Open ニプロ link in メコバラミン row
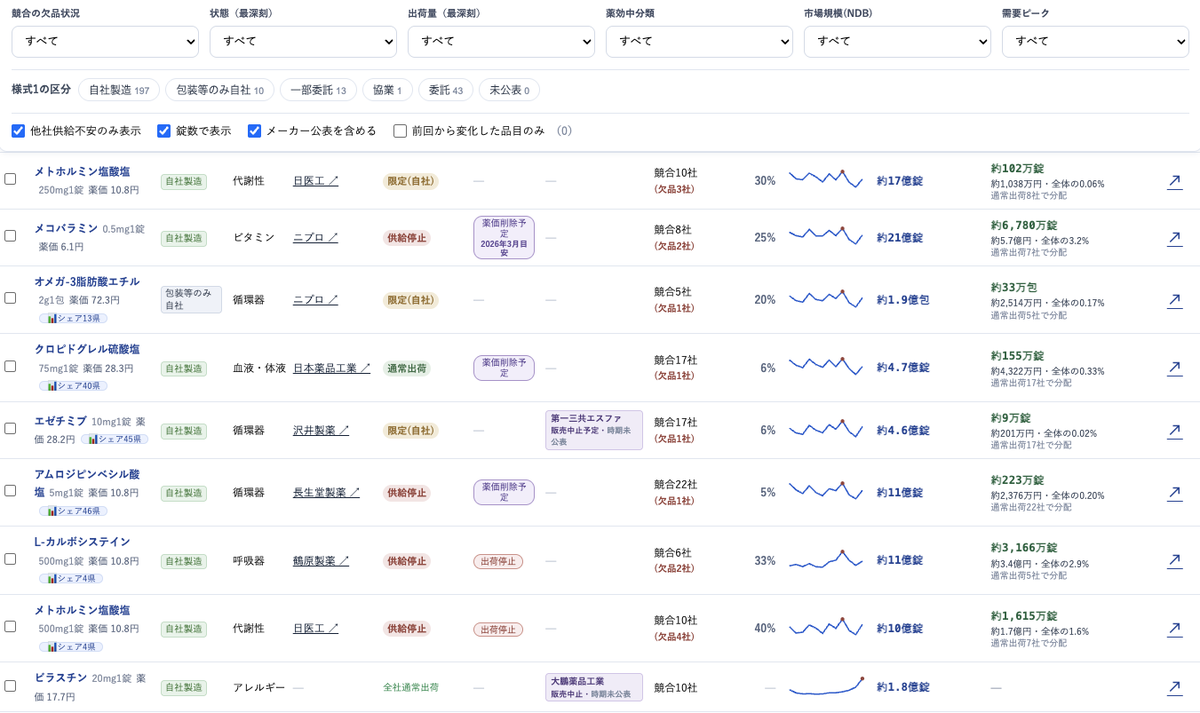The height and width of the screenshot is (713, 1200). click(x=316, y=238)
